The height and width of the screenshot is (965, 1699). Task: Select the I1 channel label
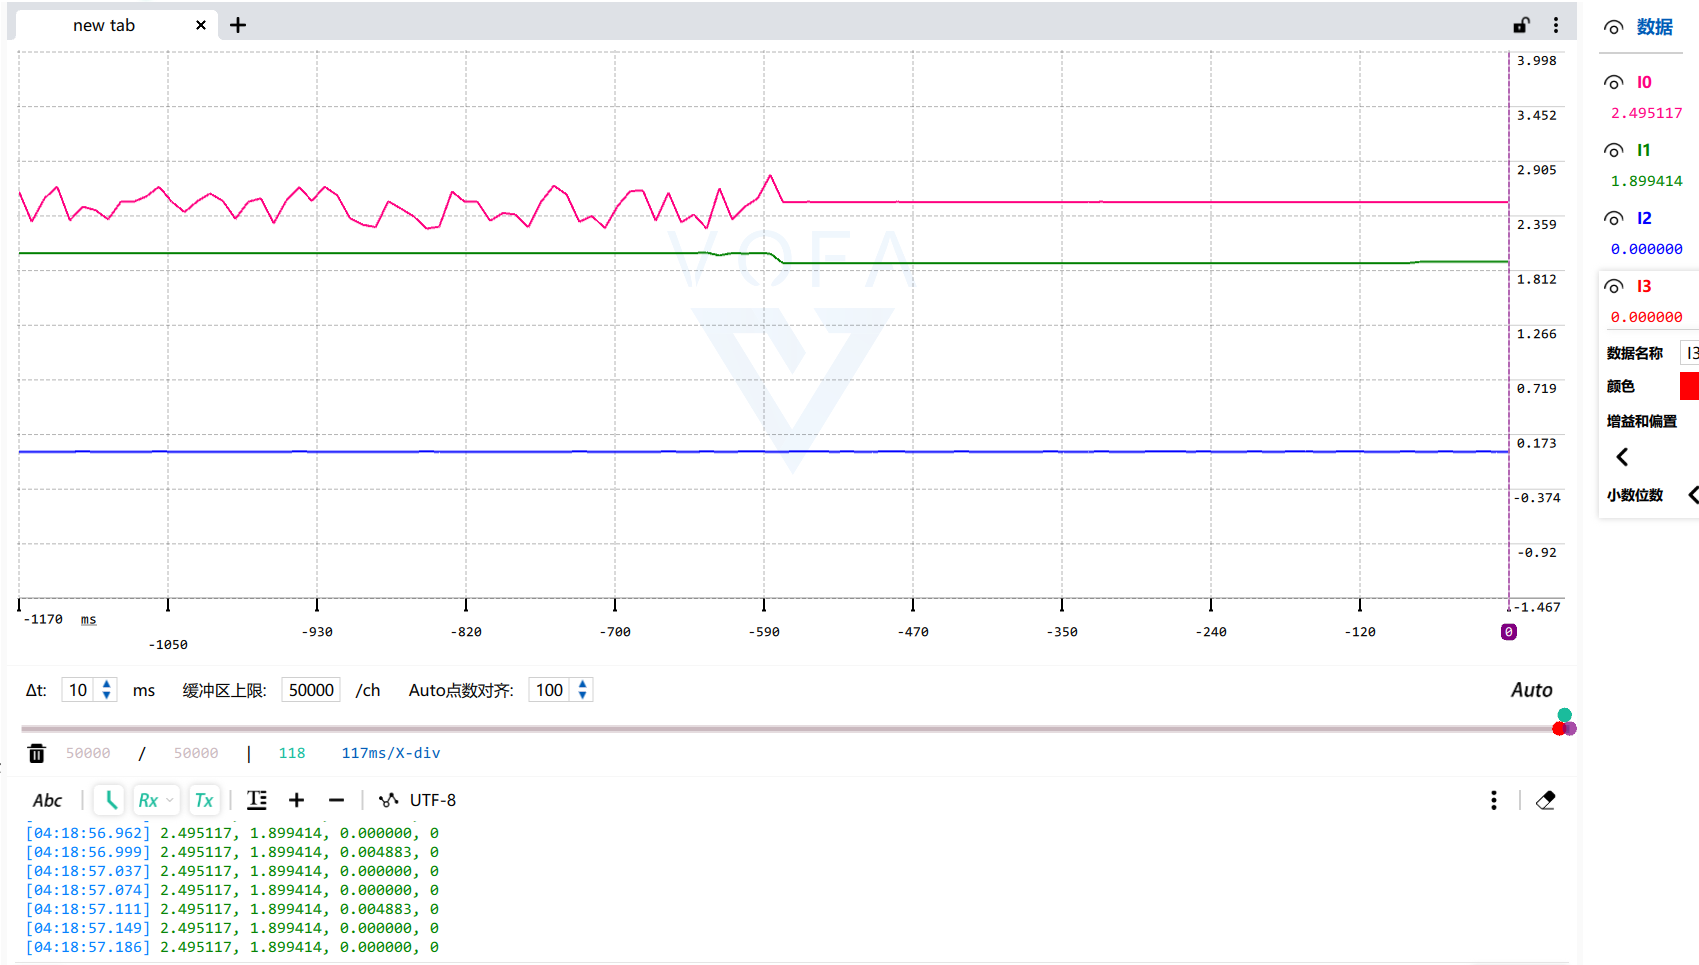click(x=1644, y=150)
